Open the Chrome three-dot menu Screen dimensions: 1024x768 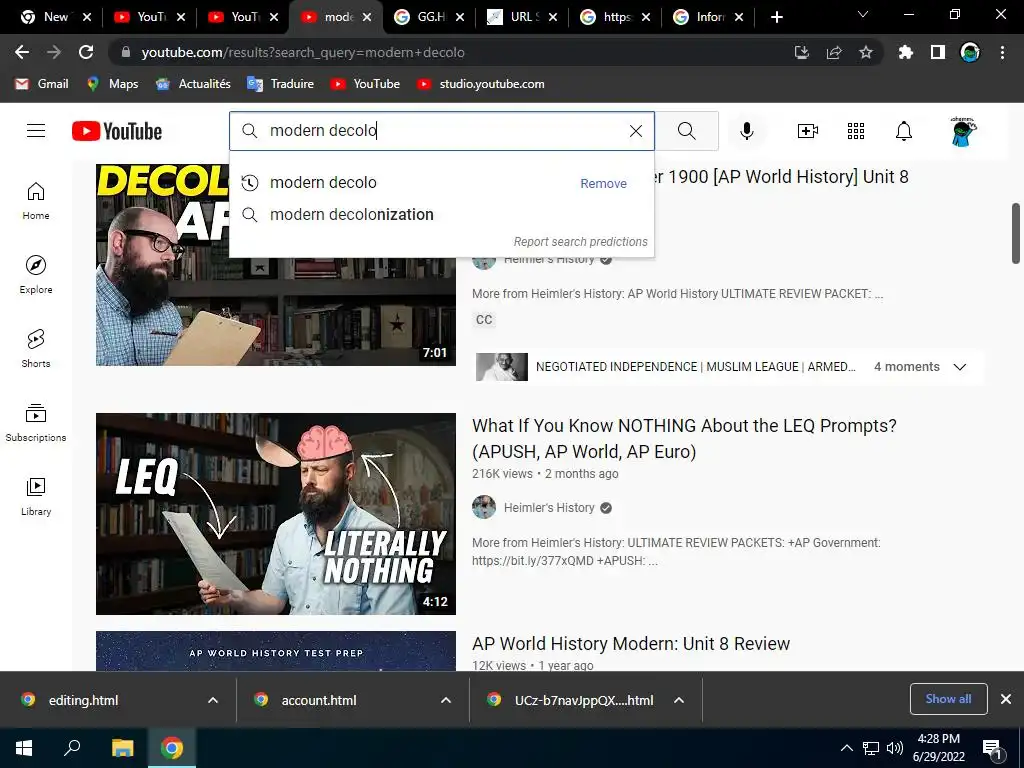coord(1002,52)
